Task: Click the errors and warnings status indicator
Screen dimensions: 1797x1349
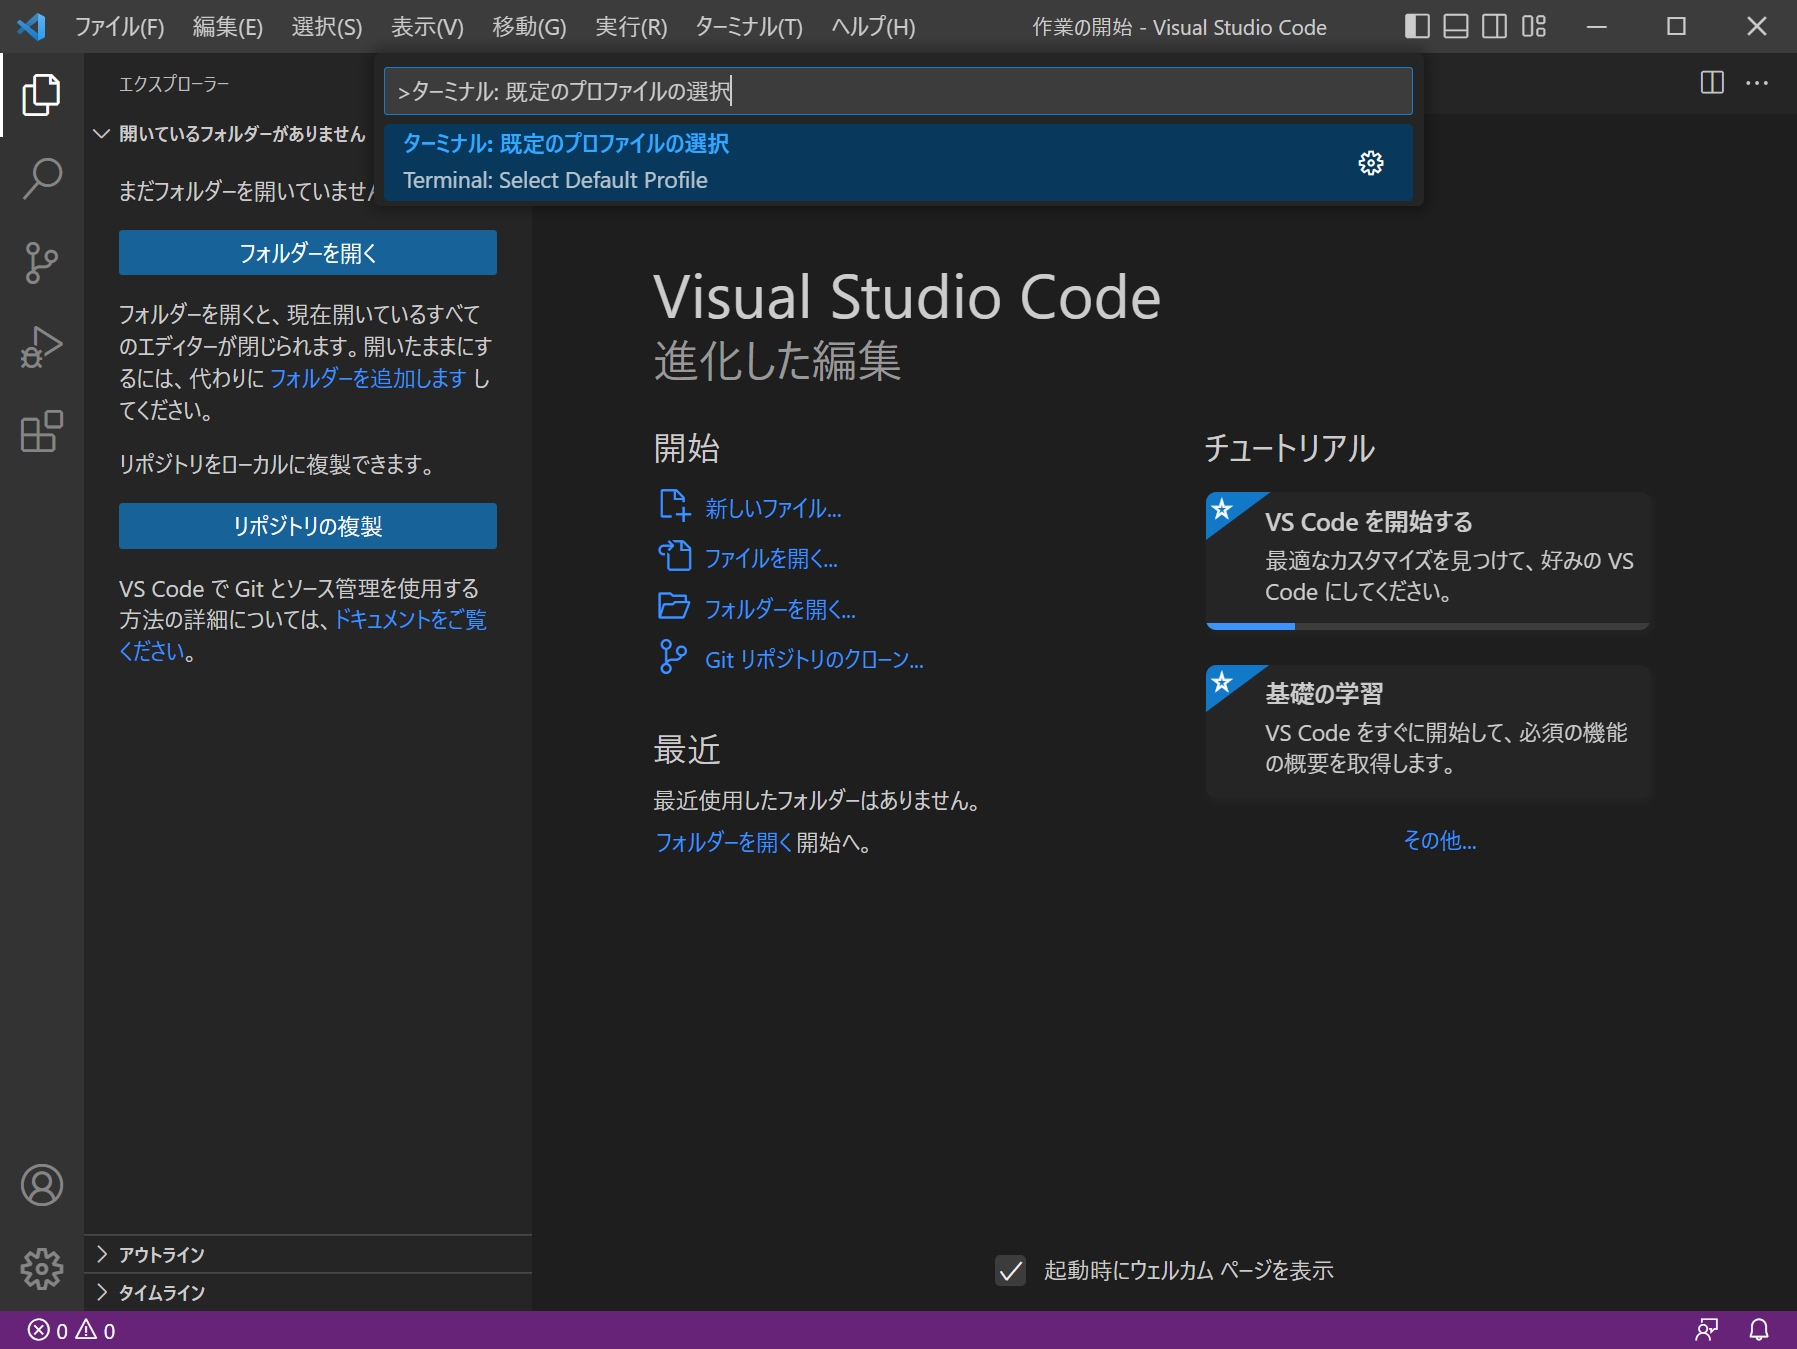Action: tap(71, 1330)
